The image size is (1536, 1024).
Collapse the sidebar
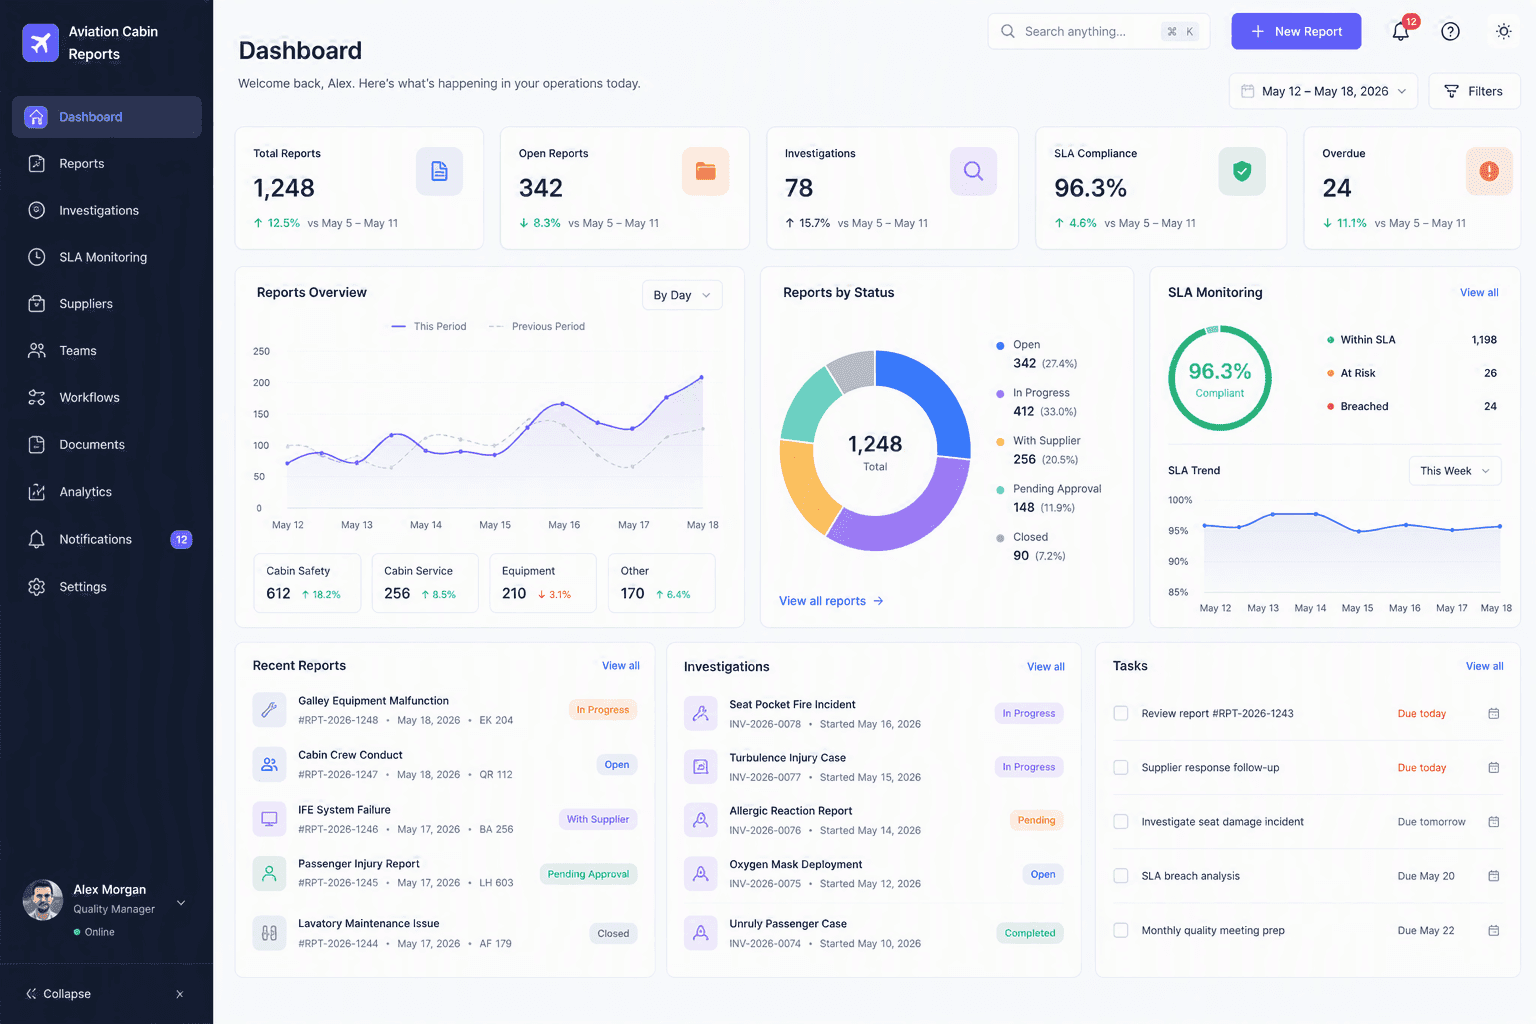[x=59, y=994]
